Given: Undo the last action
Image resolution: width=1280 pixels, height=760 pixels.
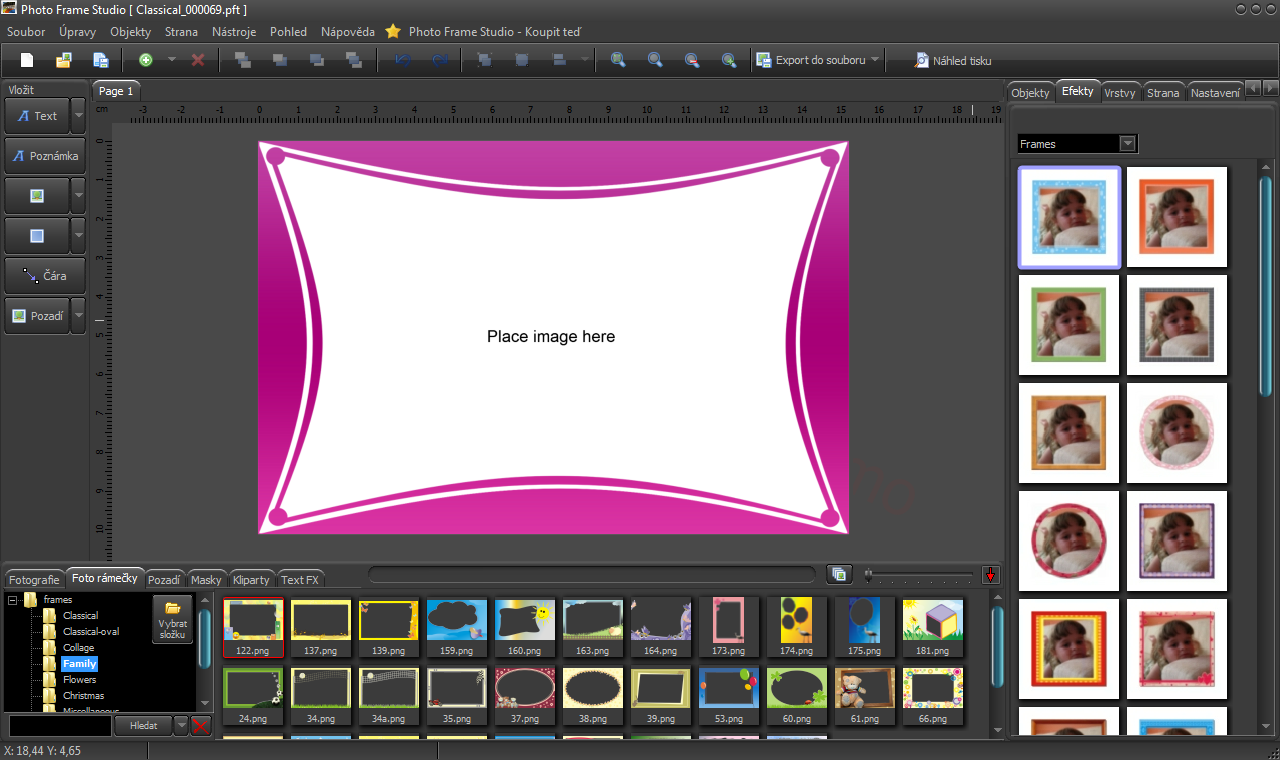Looking at the screenshot, I should click(x=403, y=60).
